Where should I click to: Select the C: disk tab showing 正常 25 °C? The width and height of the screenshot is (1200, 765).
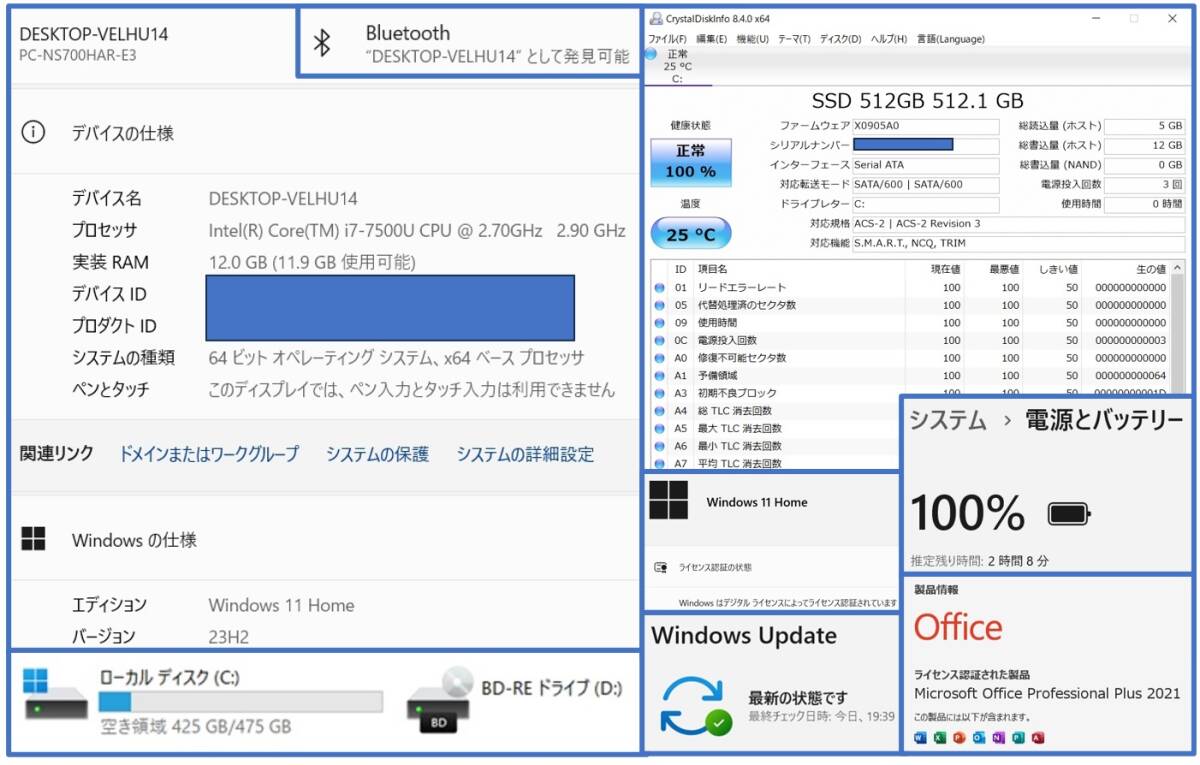click(x=678, y=66)
